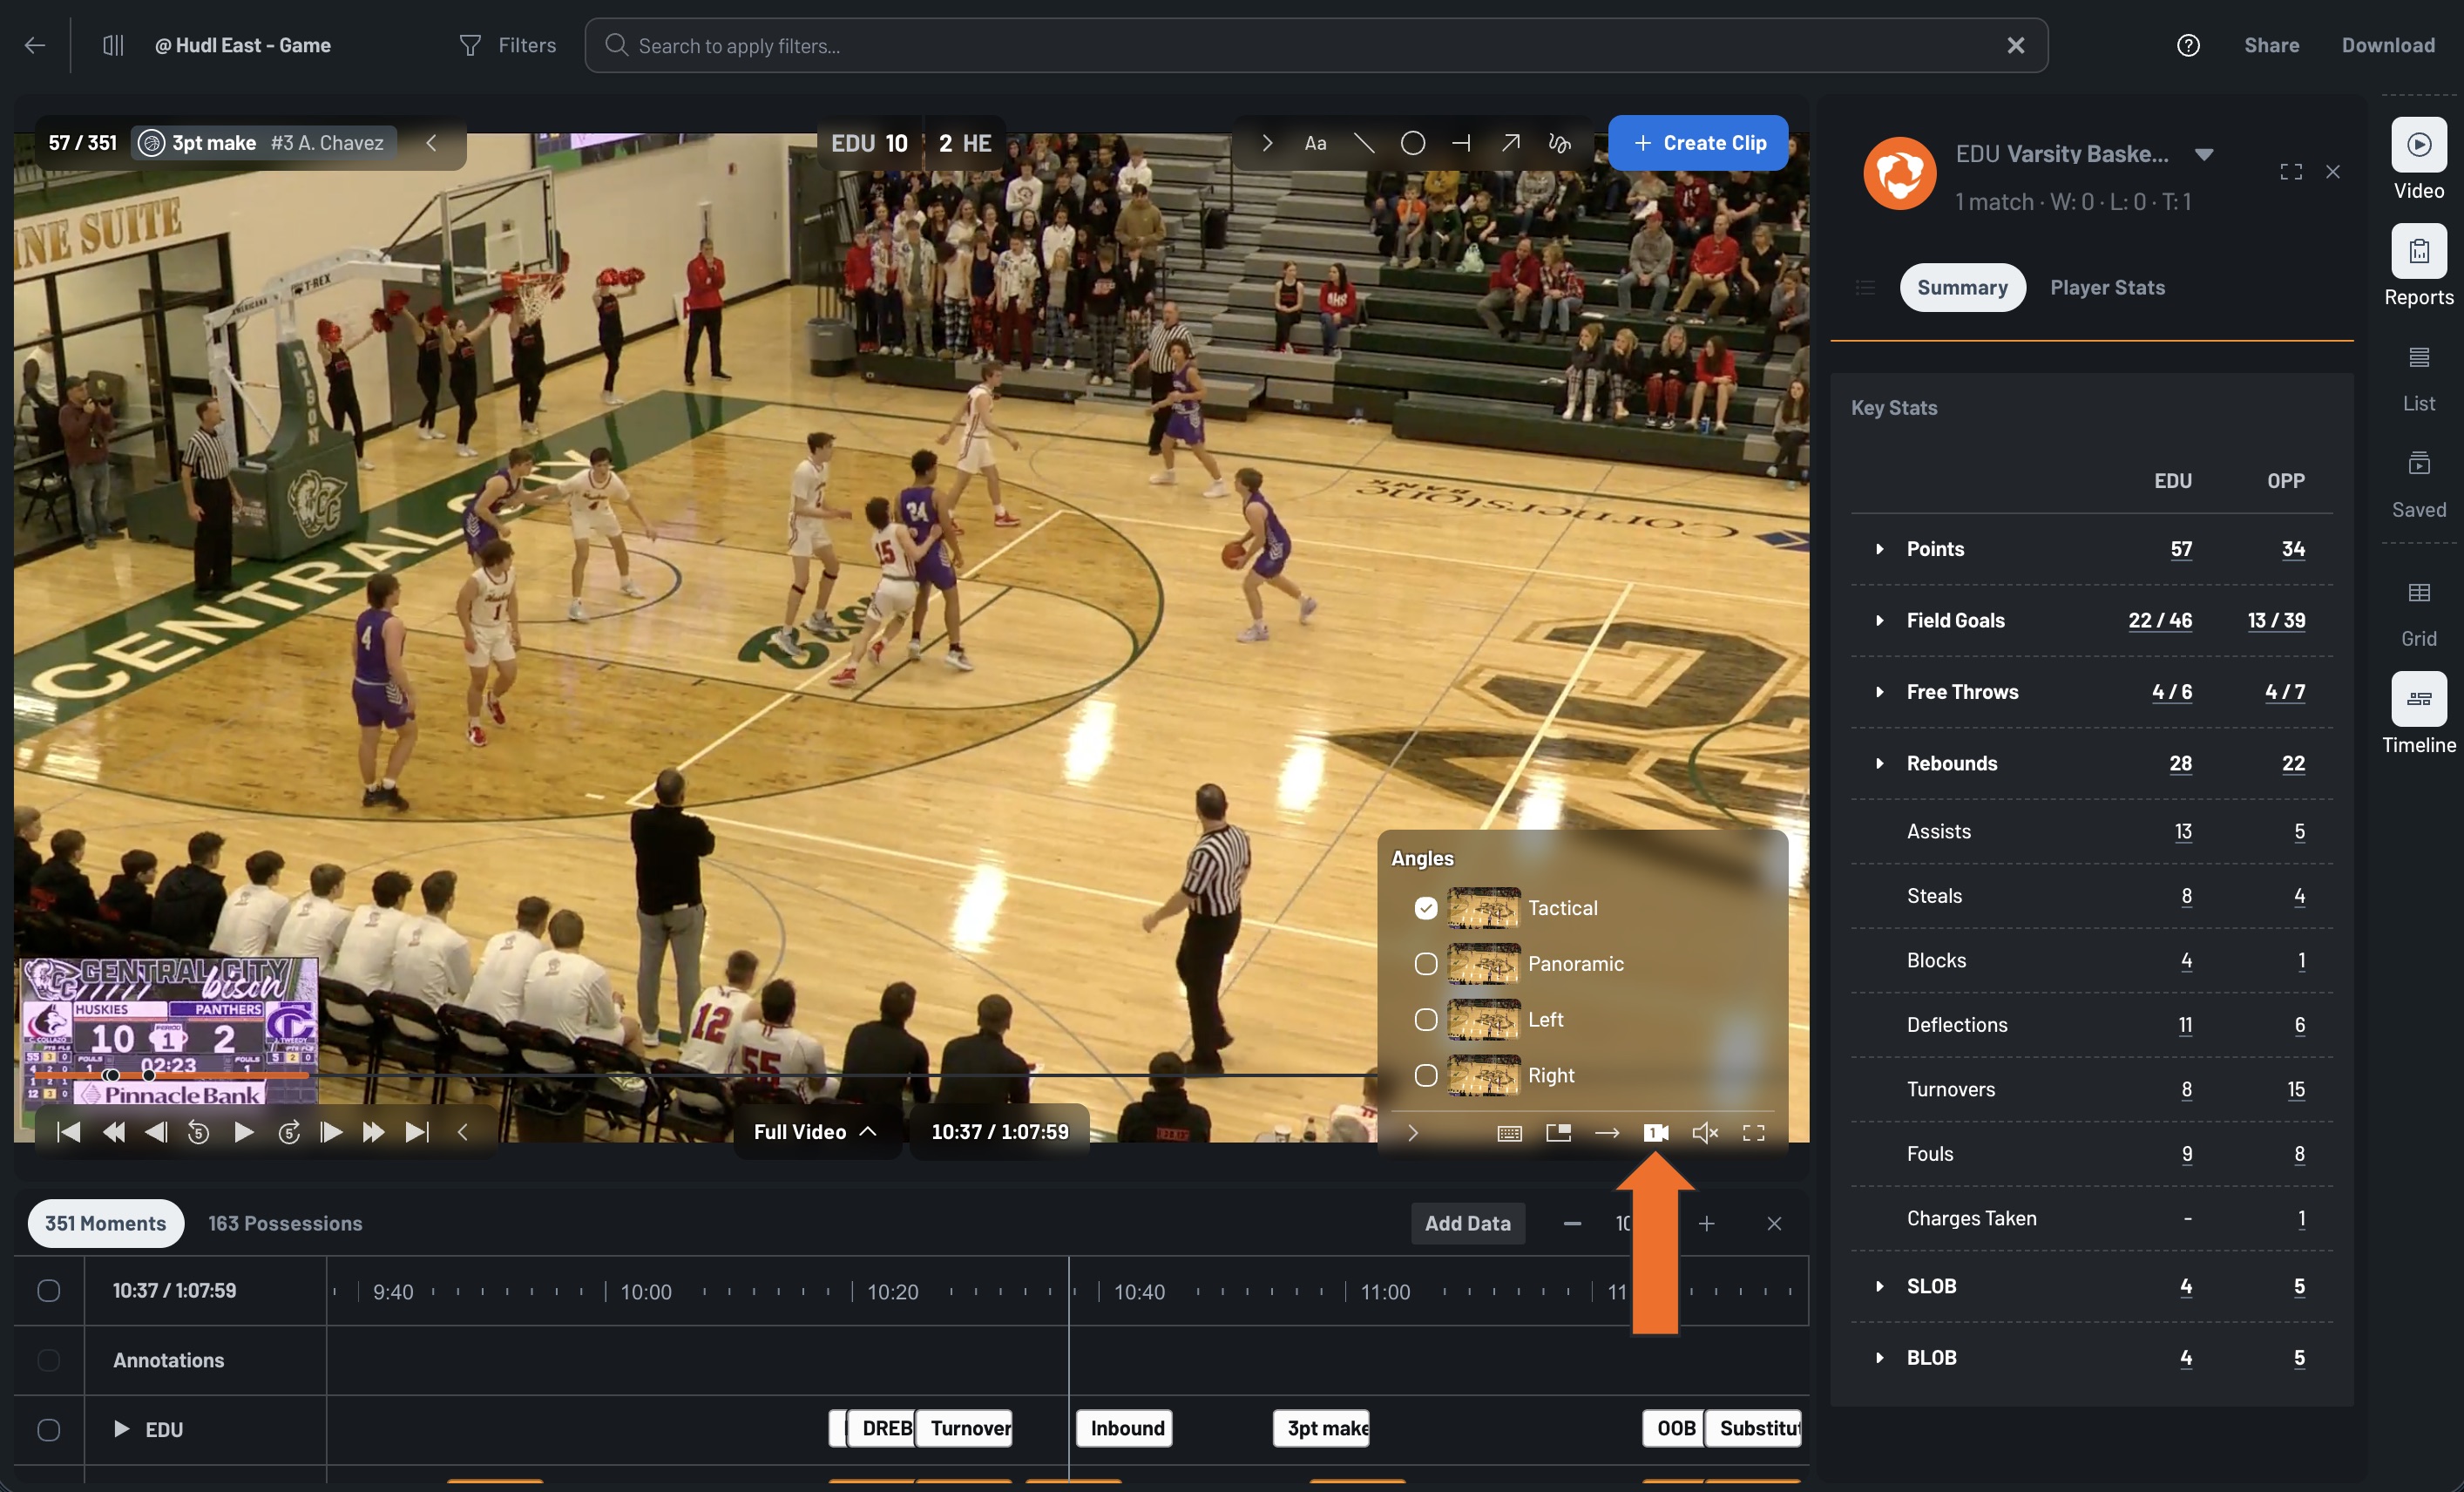The height and width of the screenshot is (1492, 2464).
Task: Enter fullscreen video mode
Action: [x=1753, y=1132]
